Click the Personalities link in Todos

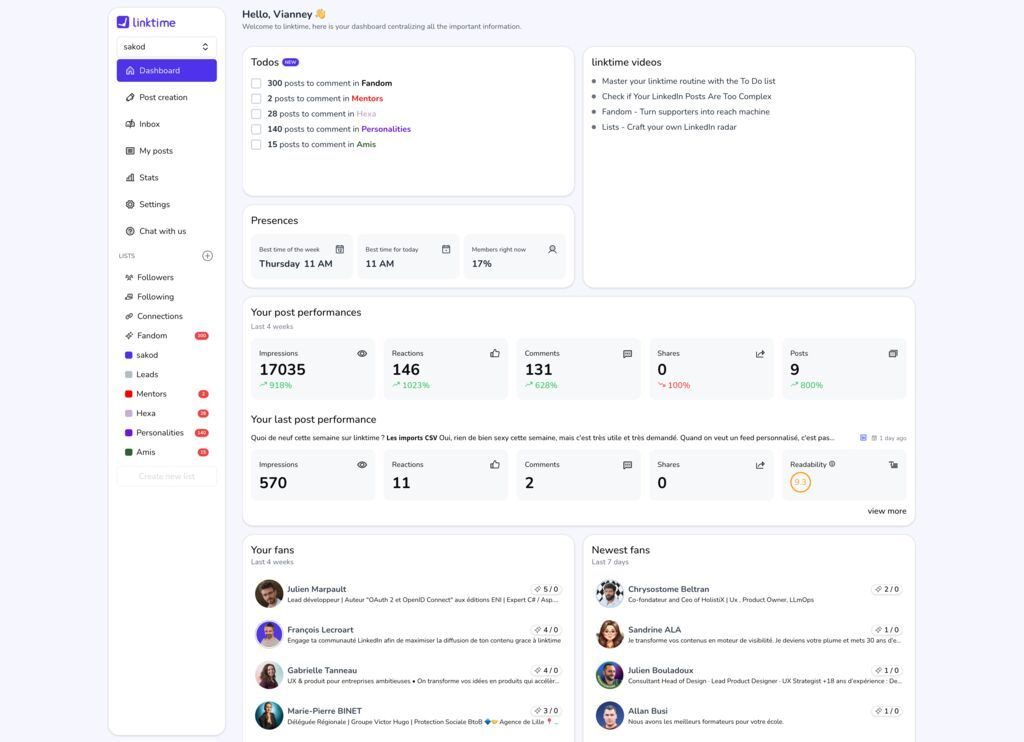(x=386, y=129)
